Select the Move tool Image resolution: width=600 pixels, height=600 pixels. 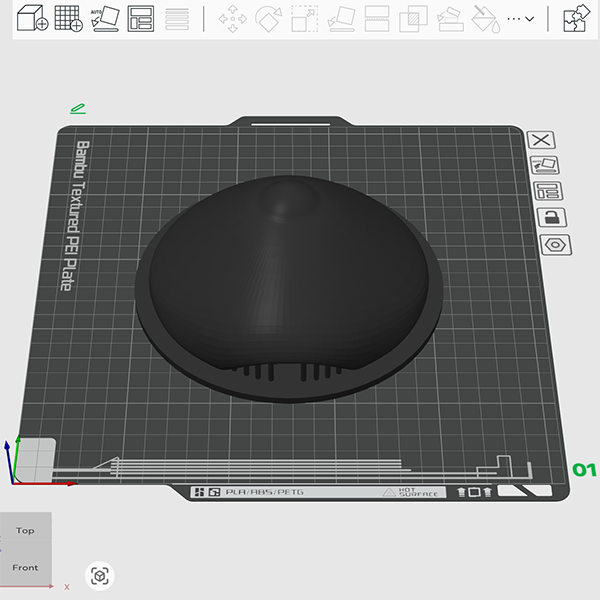click(x=233, y=19)
